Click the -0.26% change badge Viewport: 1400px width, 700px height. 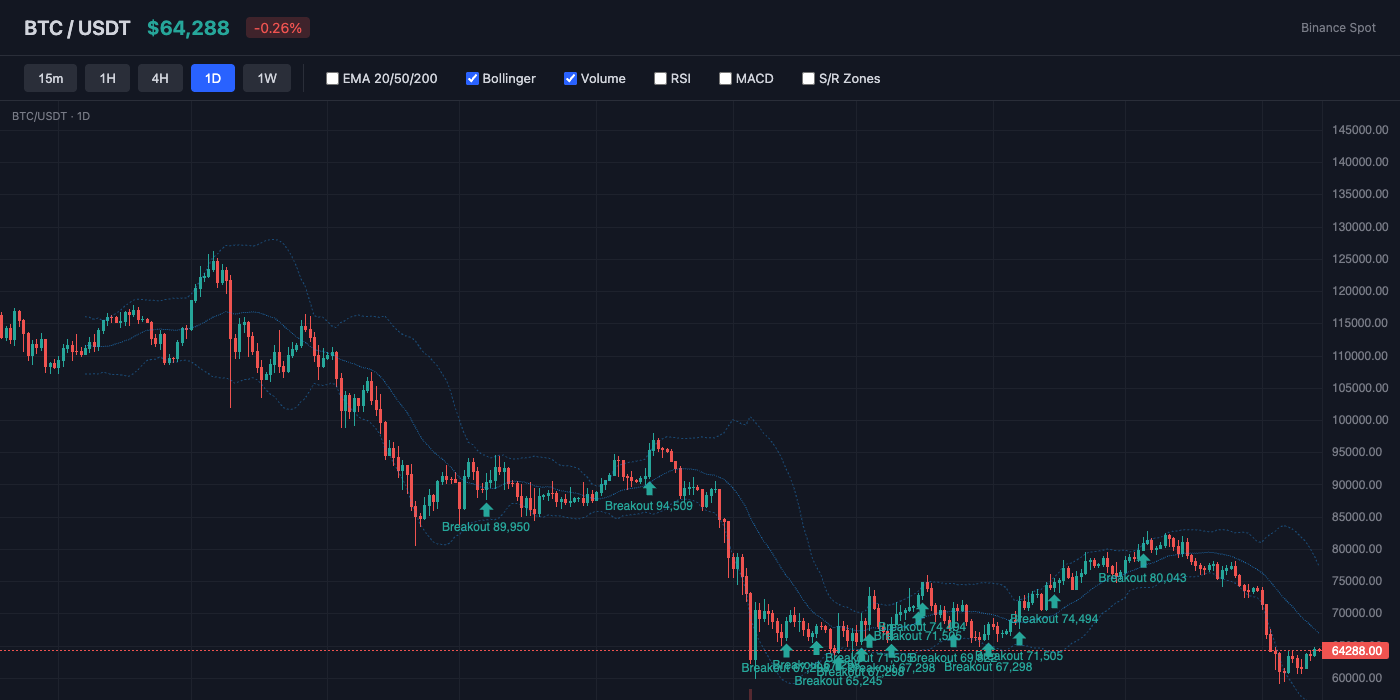(x=278, y=28)
